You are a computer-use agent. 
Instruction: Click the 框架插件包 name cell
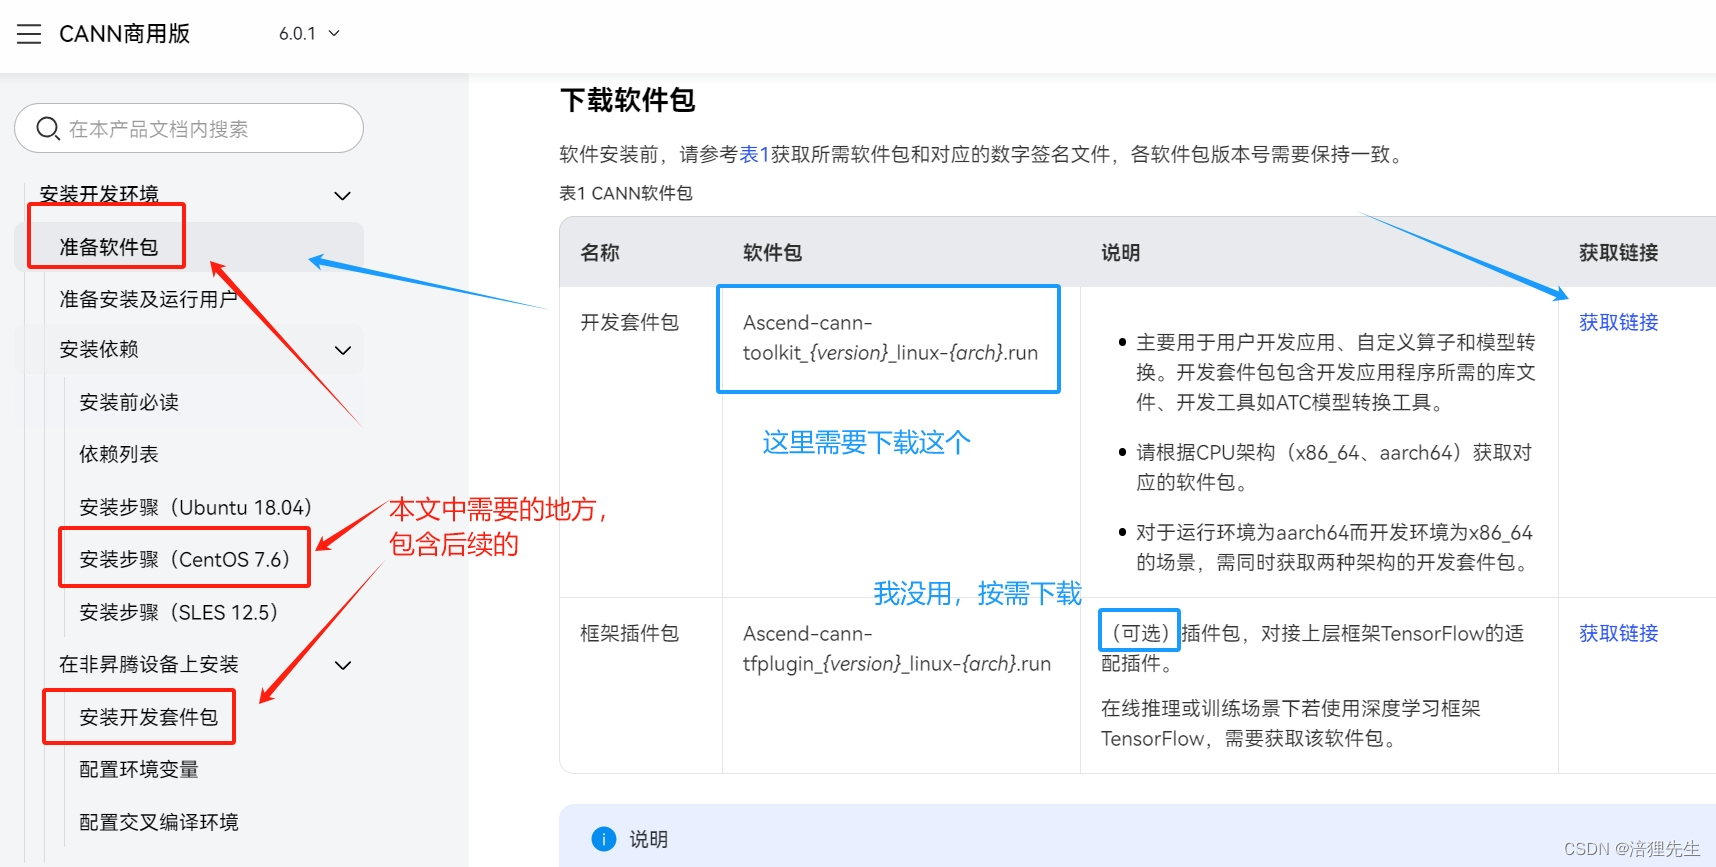629,633
